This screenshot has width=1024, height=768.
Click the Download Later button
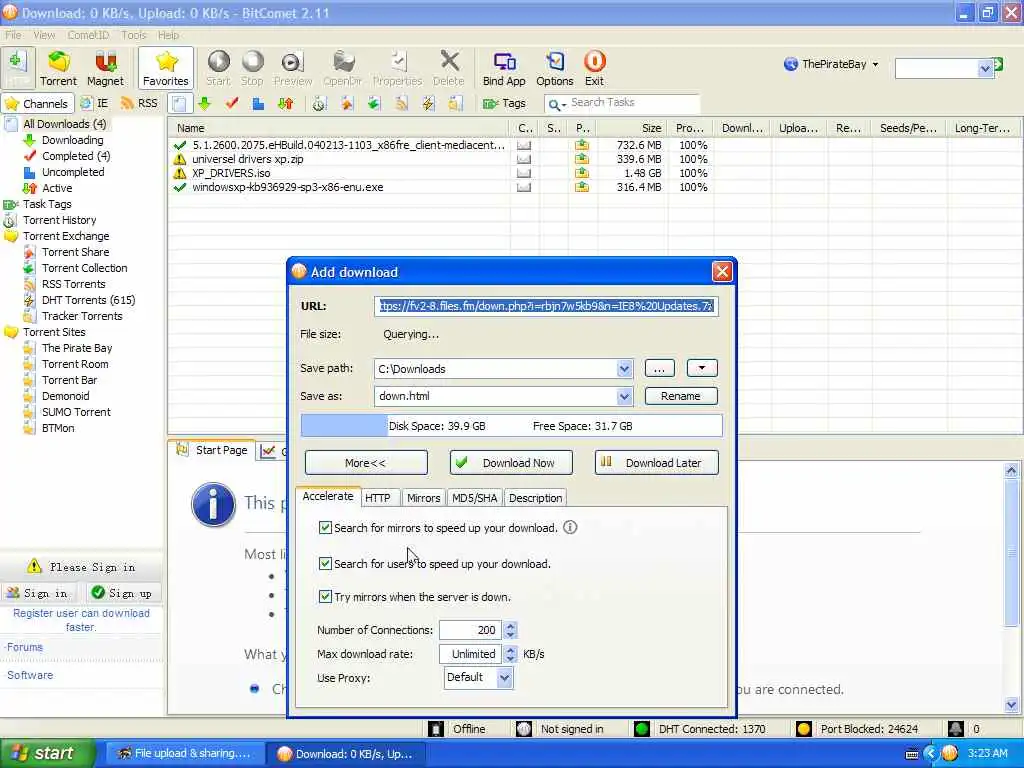coord(656,462)
